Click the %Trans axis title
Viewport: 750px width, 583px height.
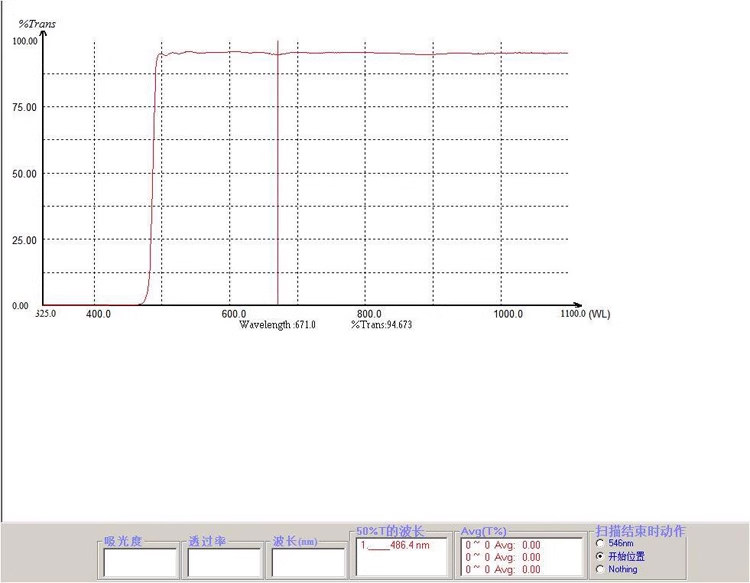click(37, 24)
